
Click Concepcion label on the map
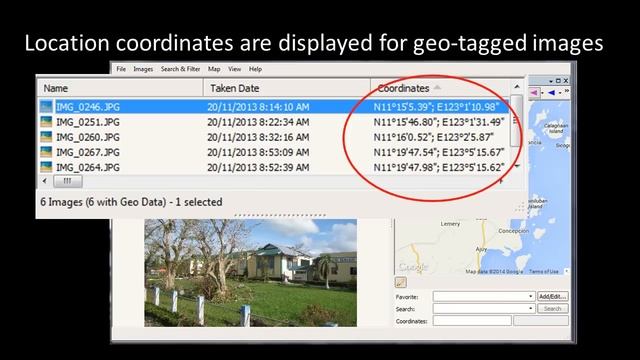coord(513,231)
